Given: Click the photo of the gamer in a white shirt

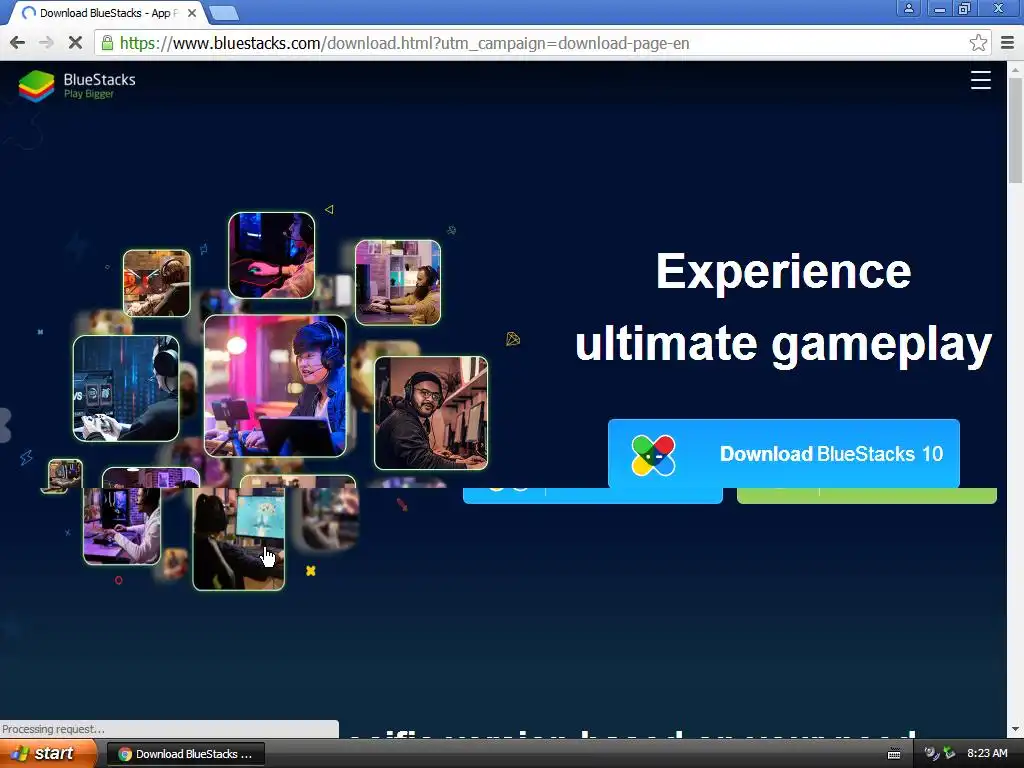Looking at the screenshot, I should tap(122, 526).
